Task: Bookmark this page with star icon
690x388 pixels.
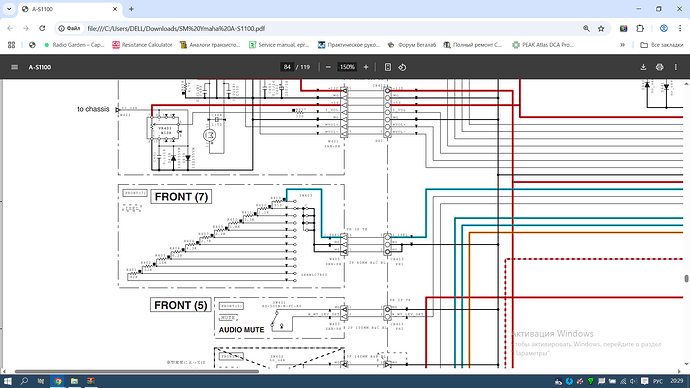Action: [x=601, y=29]
